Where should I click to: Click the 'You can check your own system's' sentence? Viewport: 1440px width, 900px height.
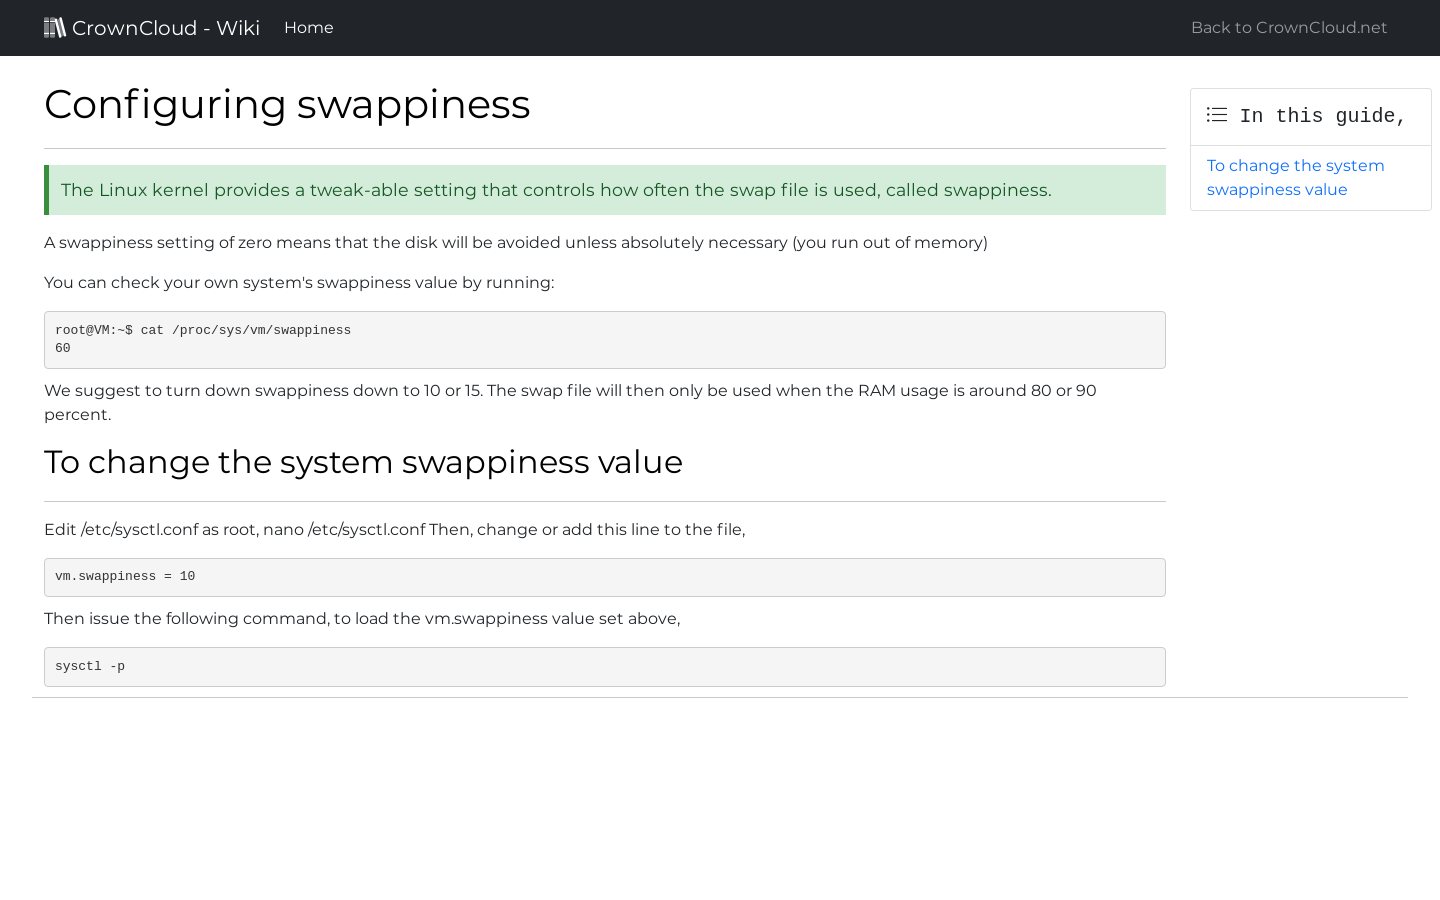click(x=299, y=283)
